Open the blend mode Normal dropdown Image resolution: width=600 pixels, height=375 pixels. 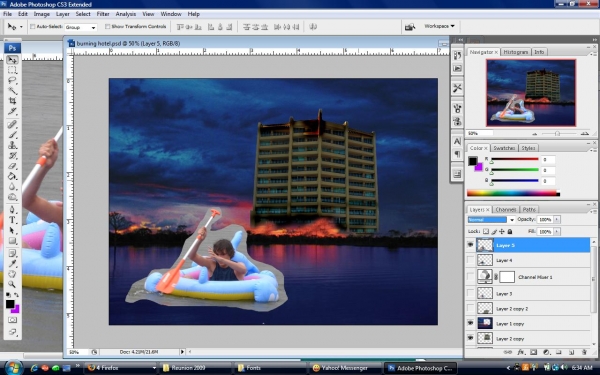(x=491, y=220)
